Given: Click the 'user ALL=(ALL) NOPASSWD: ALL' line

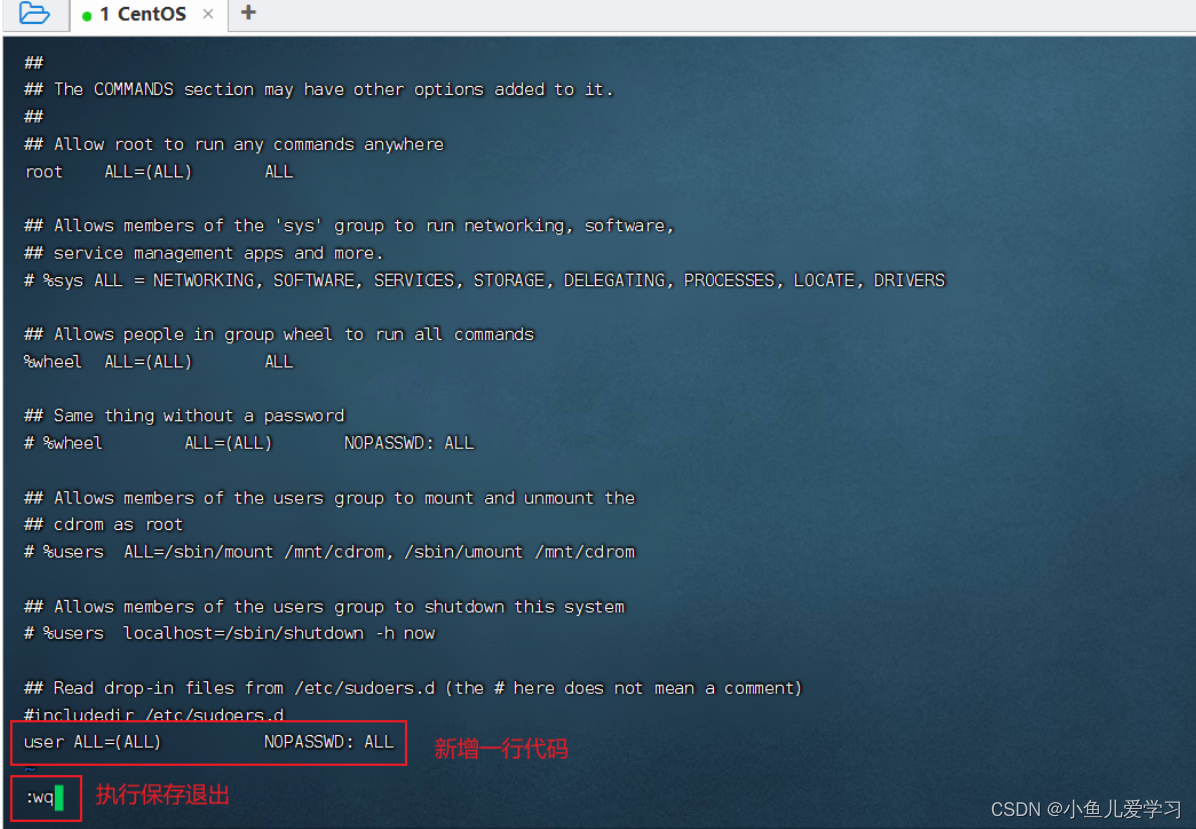Looking at the screenshot, I should click(x=208, y=742).
